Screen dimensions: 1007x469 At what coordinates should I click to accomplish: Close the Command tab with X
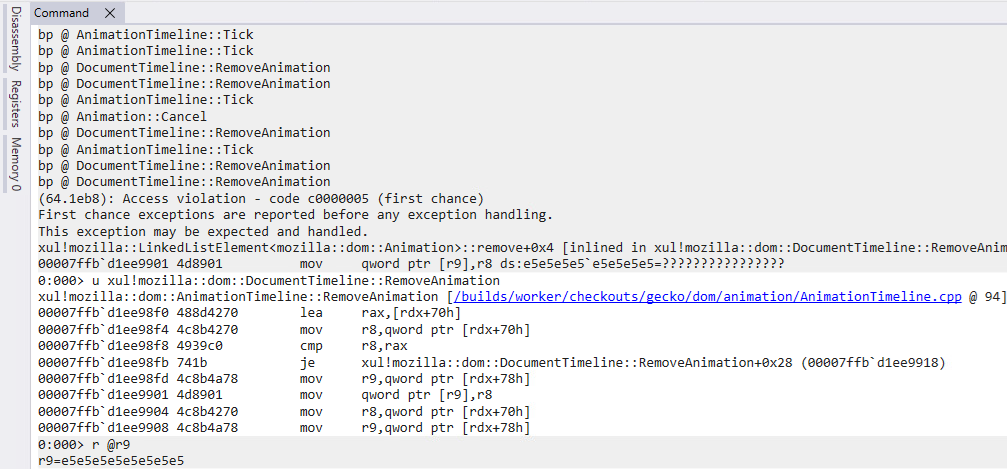click(x=110, y=13)
